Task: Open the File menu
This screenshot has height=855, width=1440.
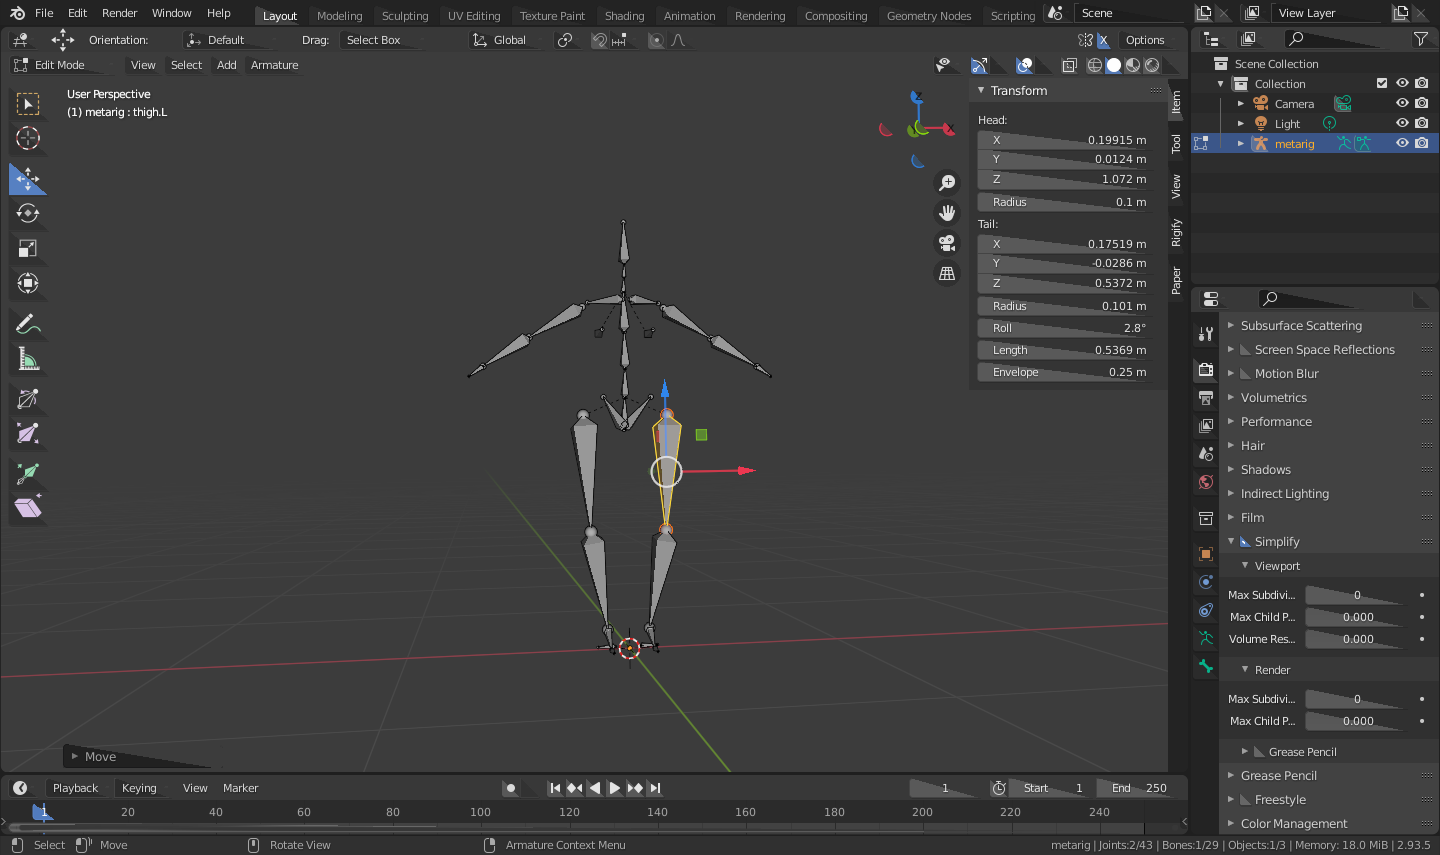Action: pyautogui.click(x=44, y=13)
